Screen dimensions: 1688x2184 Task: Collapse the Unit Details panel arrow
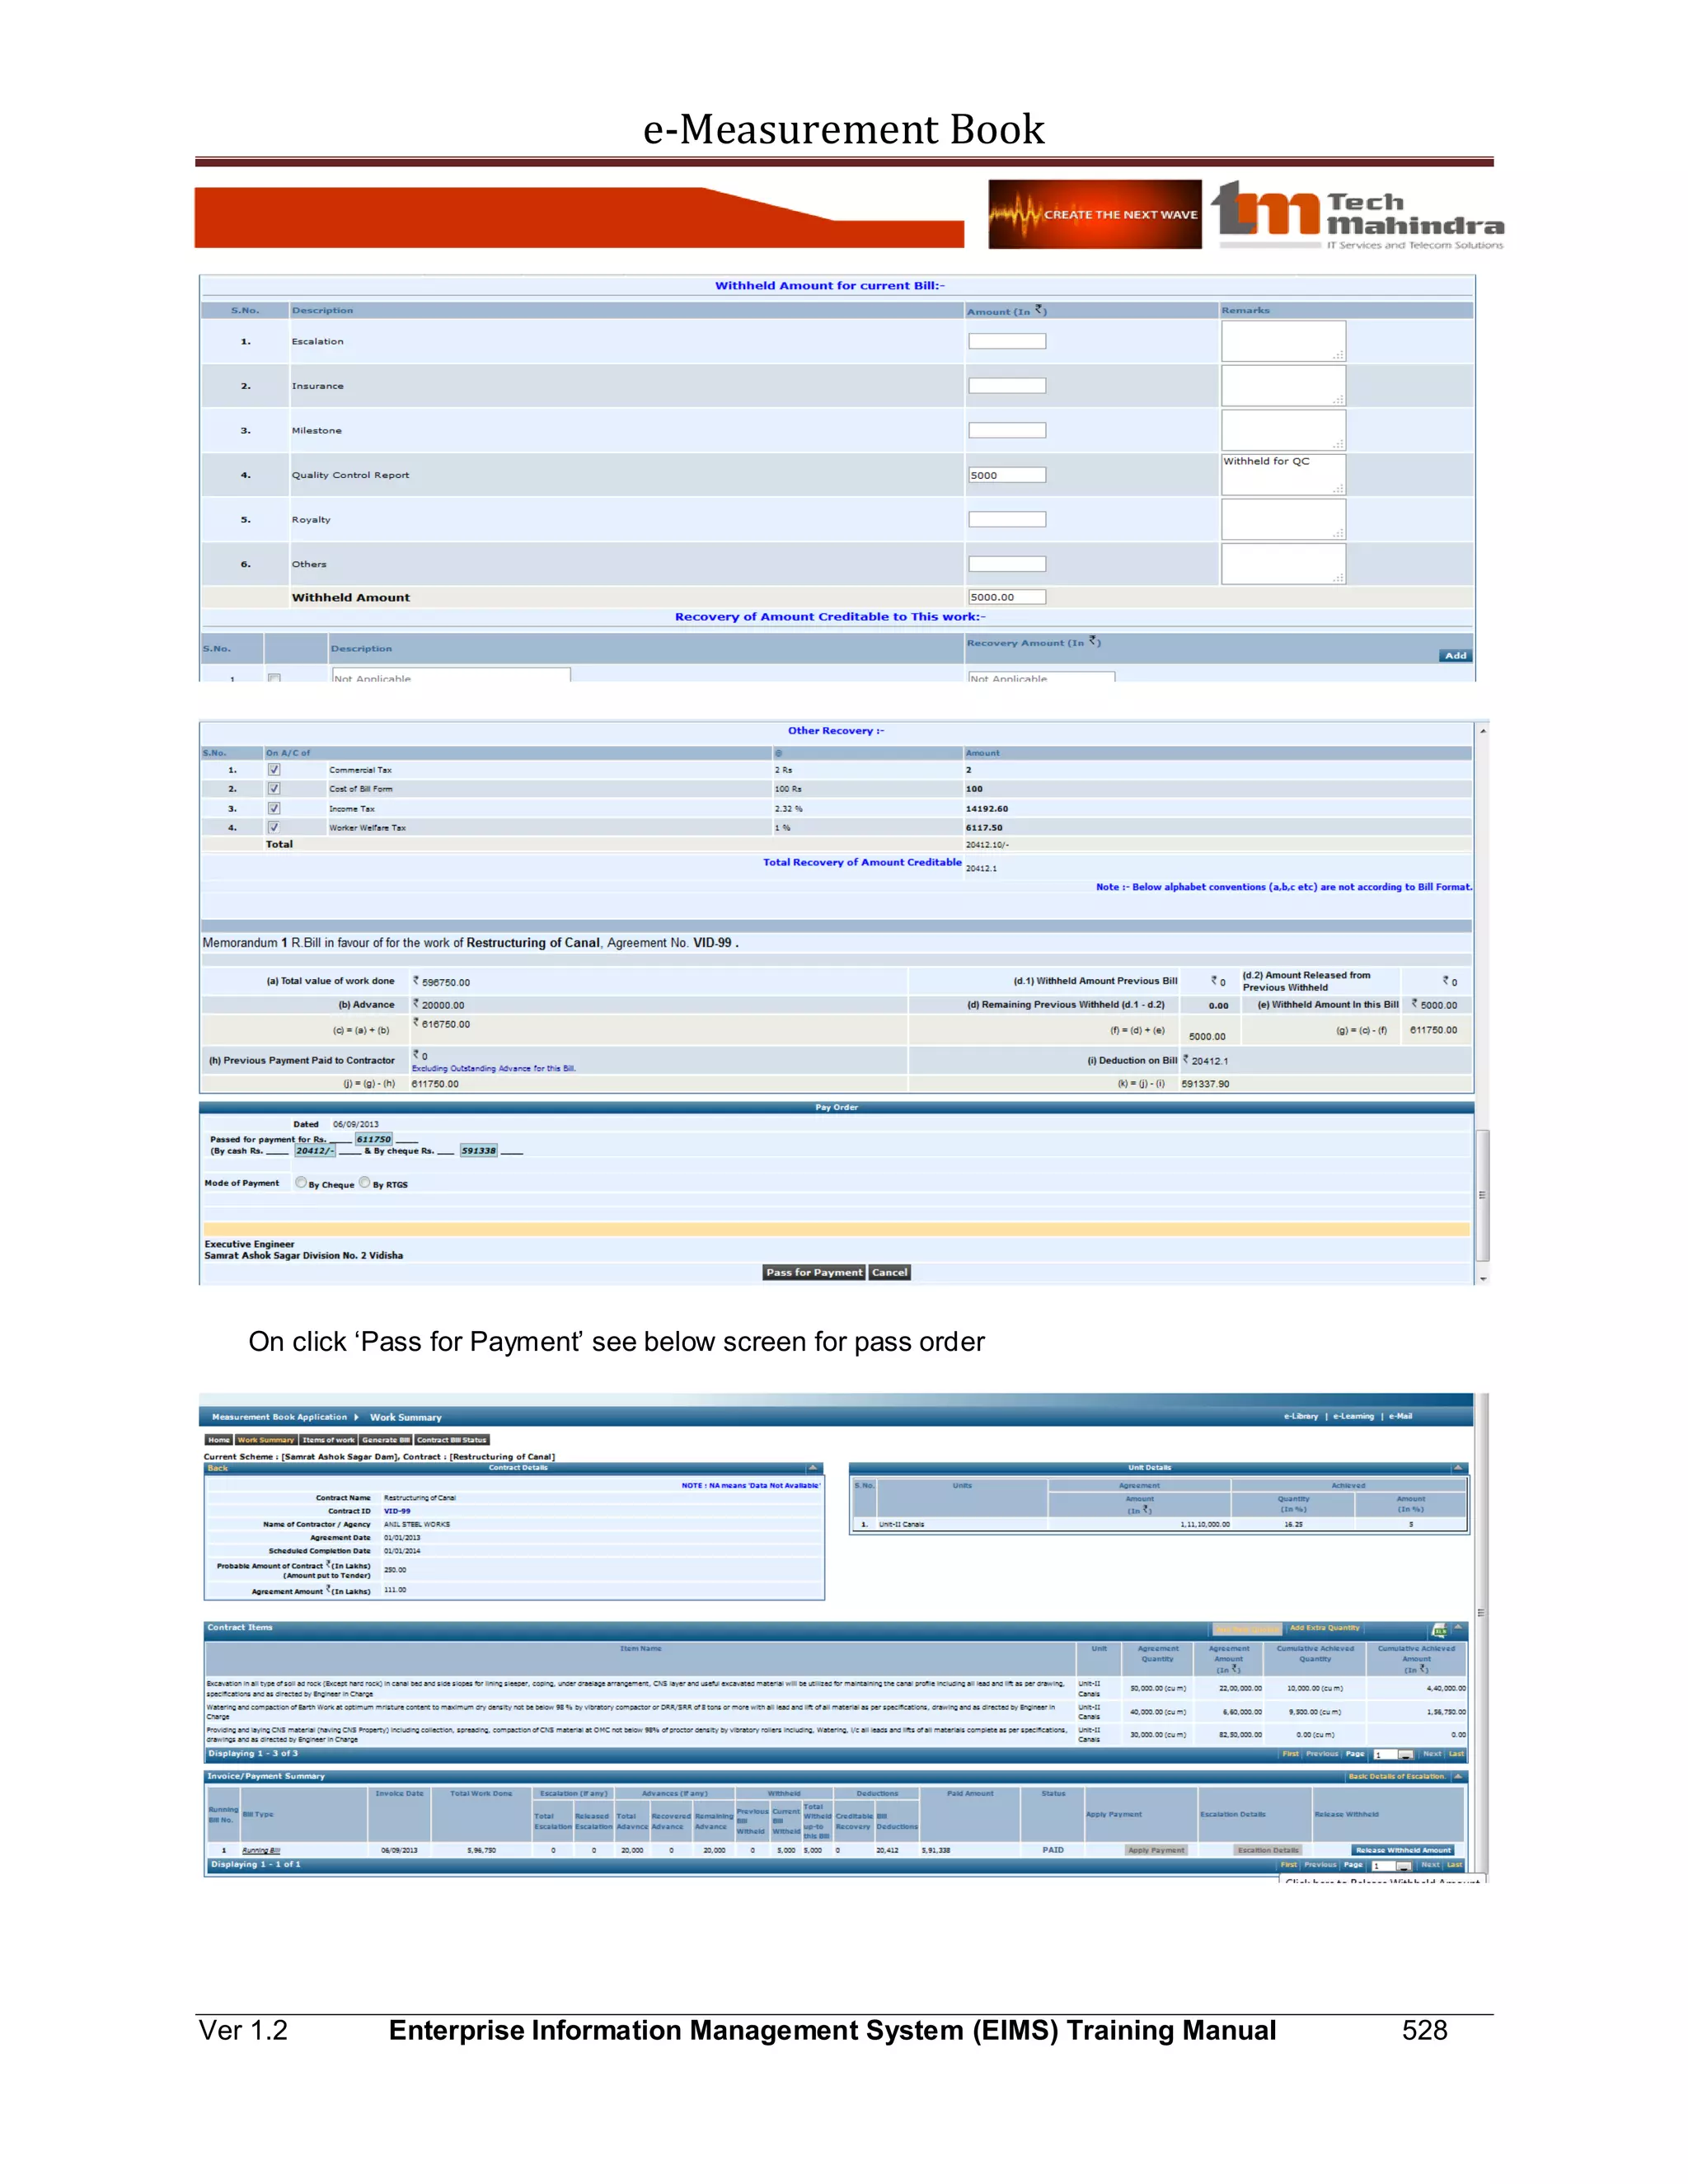[1458, 1468]
